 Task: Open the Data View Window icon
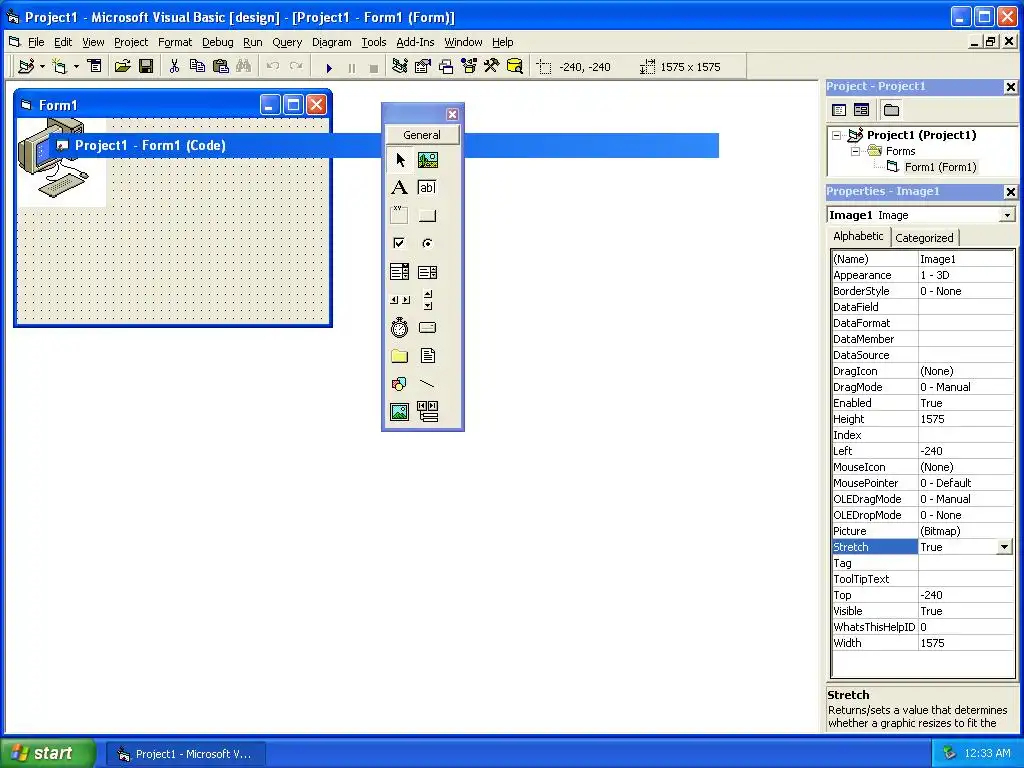pyautogui.click(x=515, y=67)
